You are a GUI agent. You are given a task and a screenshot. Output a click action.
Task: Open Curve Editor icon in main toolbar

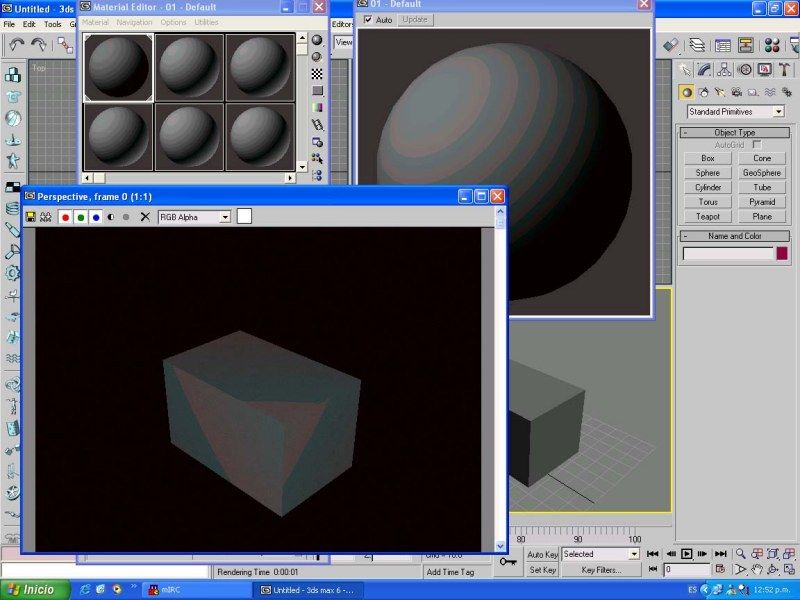(722, 45)
